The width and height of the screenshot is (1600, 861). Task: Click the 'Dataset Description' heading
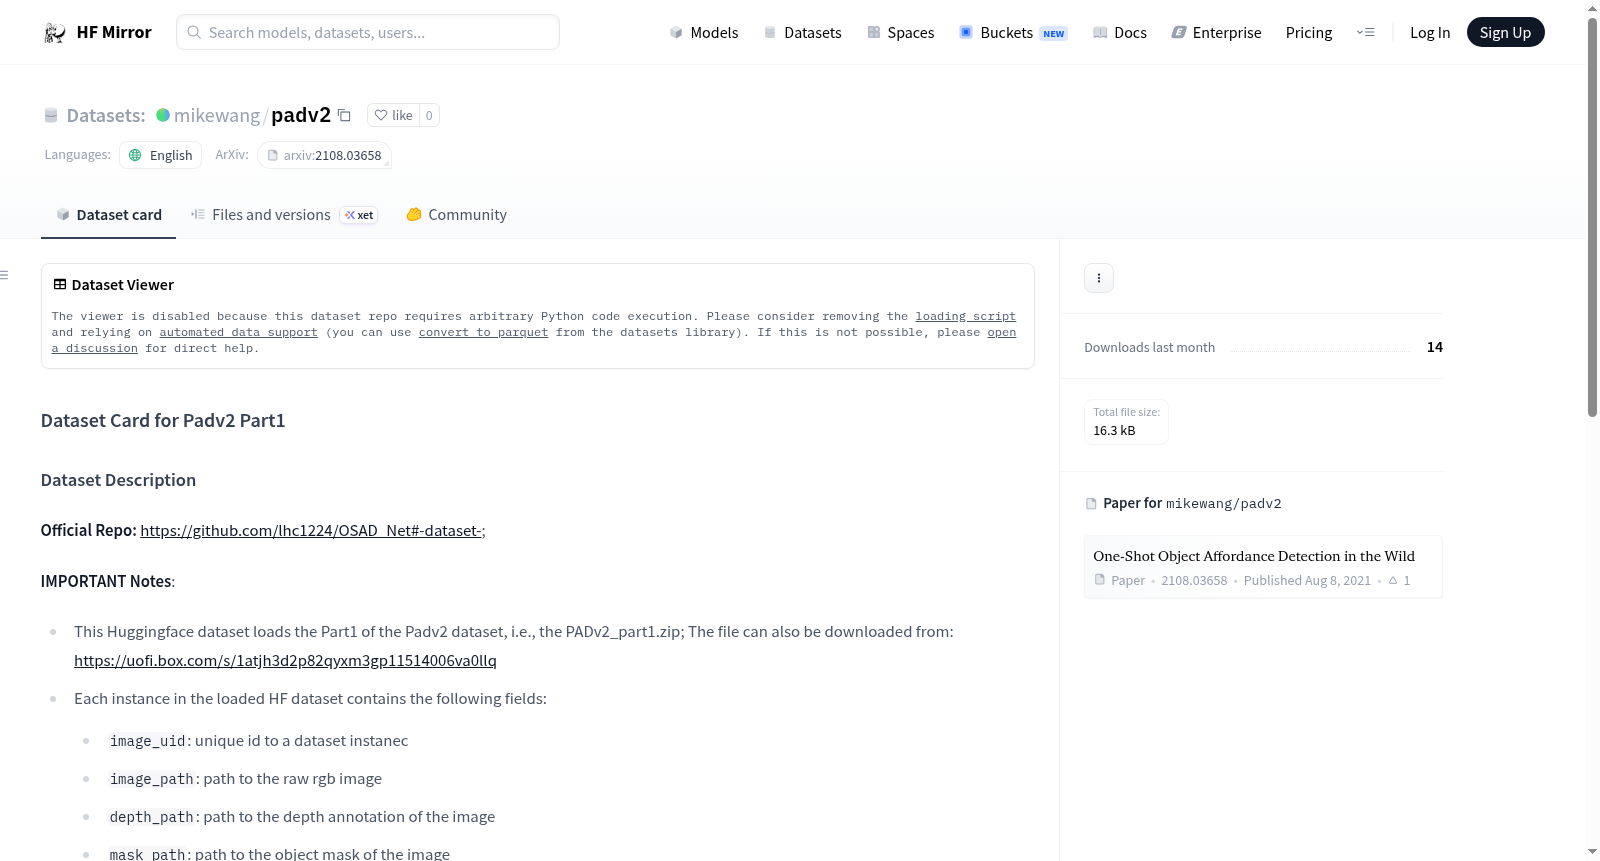point(118,480)
